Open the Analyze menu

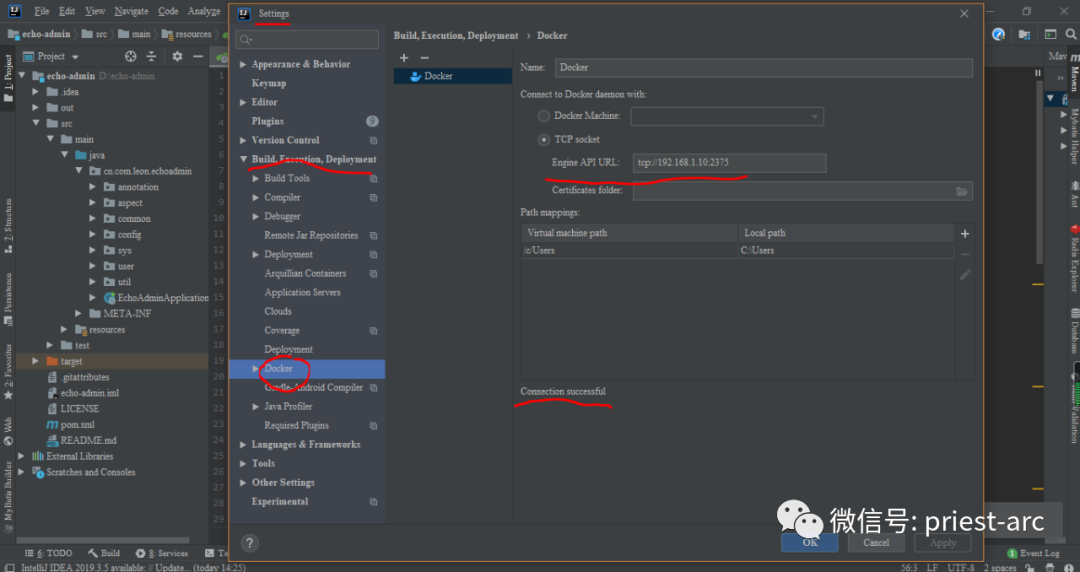[204, 11]
